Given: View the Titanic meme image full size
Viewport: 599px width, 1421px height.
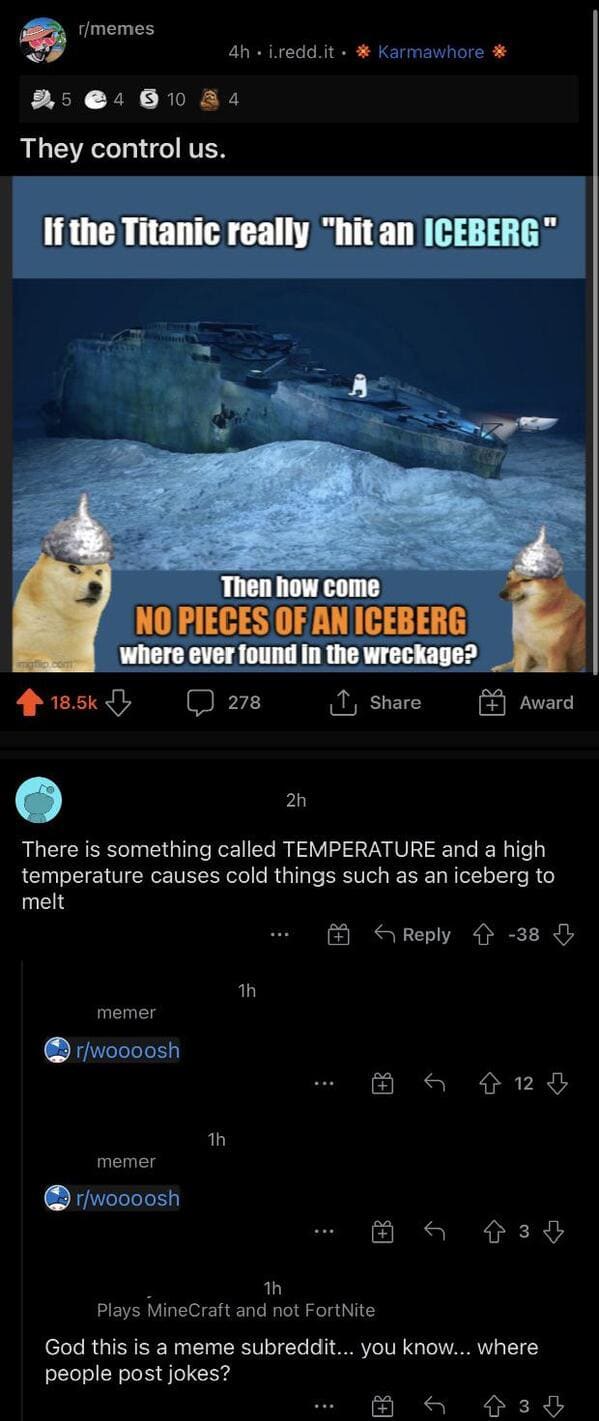Looking at the screenshot, I should [x=299, y=423].
